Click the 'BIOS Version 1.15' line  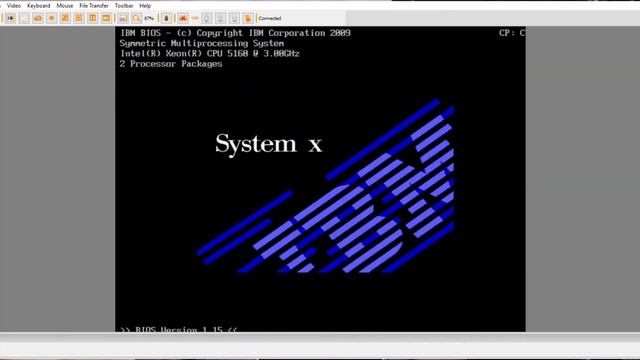[179, 329]
